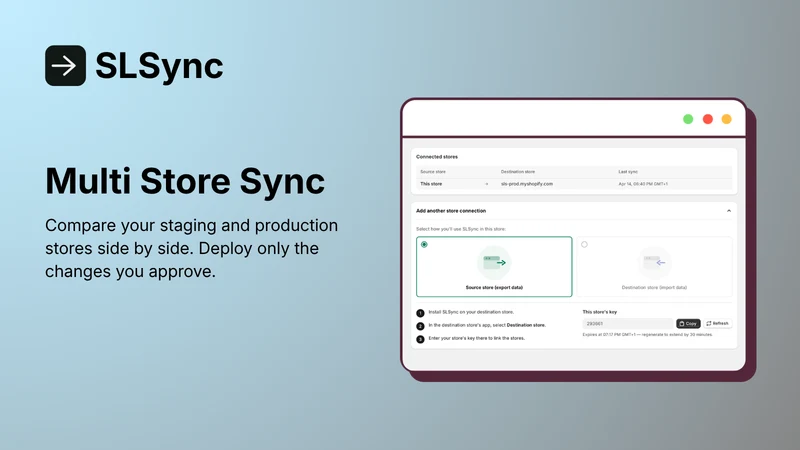800x450 pixels.
Task: Refresh this store's key
Action: [x=717, y=323]
